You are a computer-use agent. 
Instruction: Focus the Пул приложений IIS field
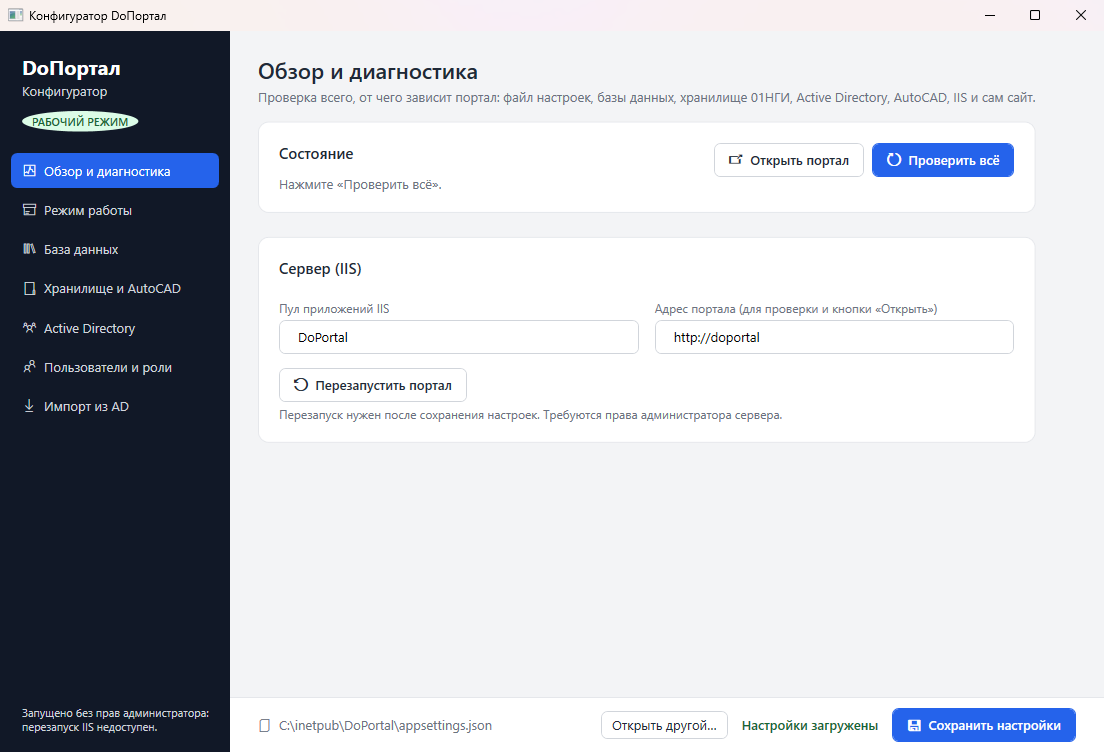459,337
